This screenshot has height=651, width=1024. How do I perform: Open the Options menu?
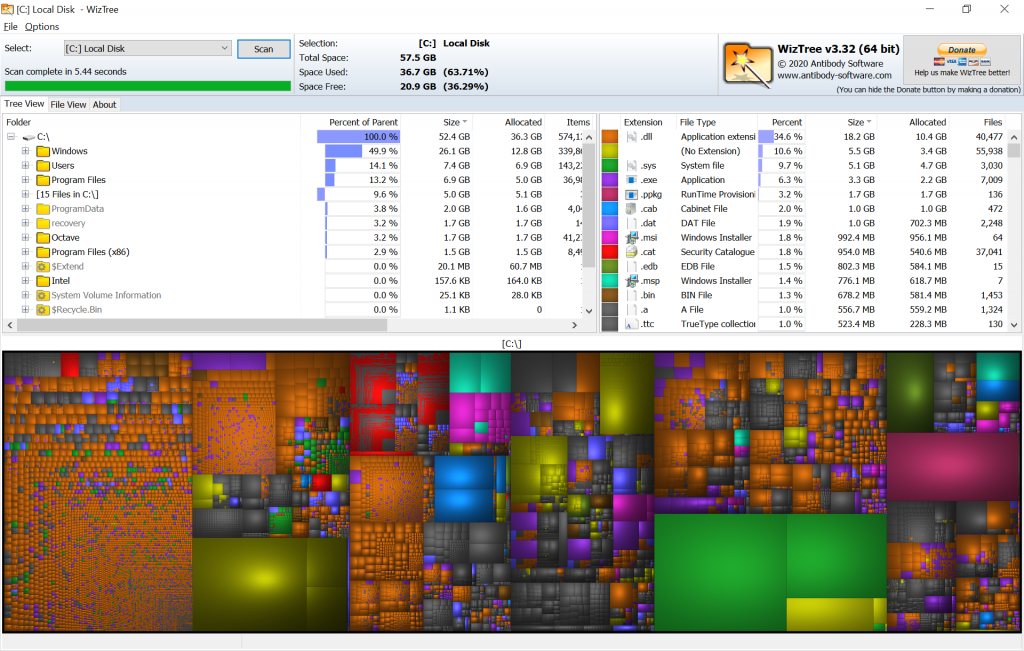(x=41, y=26)
